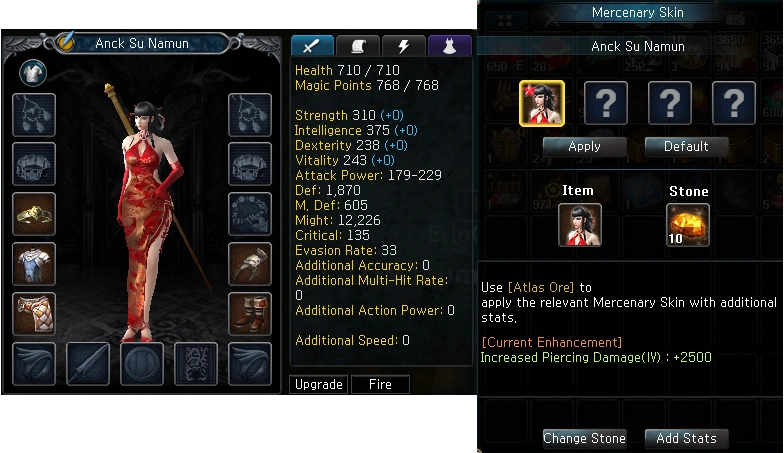Screen dimensions: 784x453
Task: Click the Add Stats button
Action: pos(686,438)
